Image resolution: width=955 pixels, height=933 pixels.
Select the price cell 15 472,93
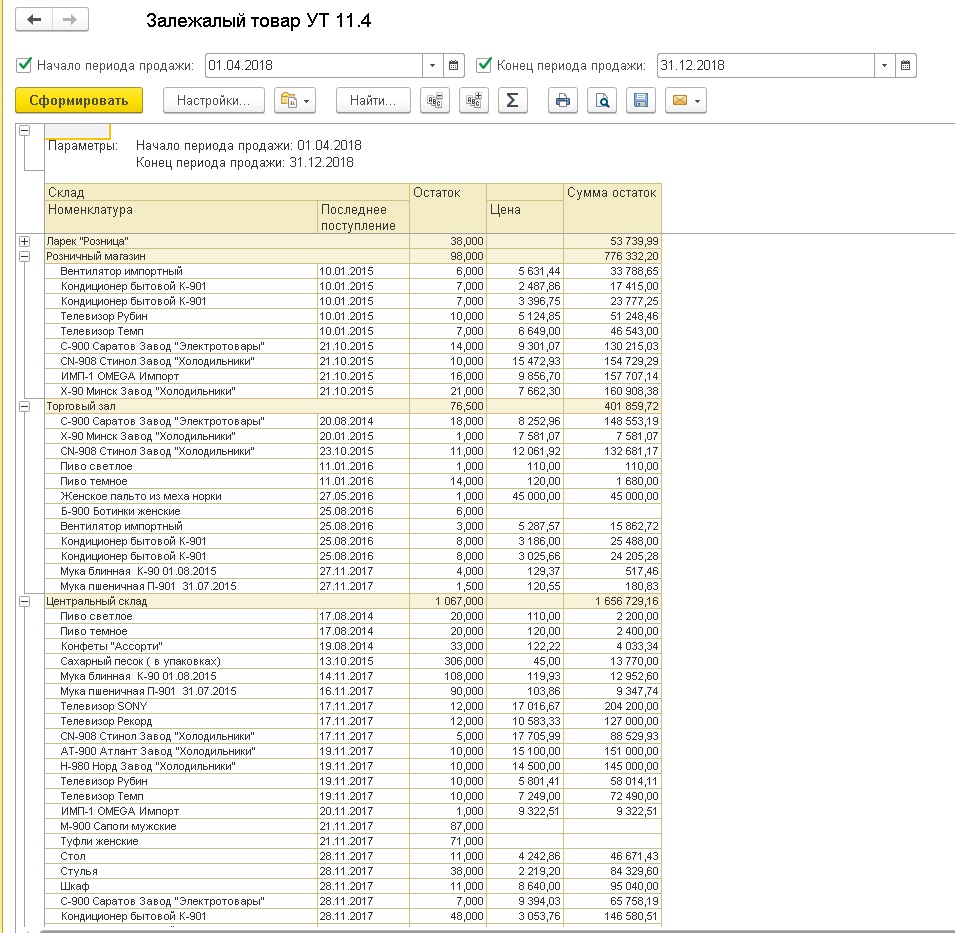click(524, 361)
